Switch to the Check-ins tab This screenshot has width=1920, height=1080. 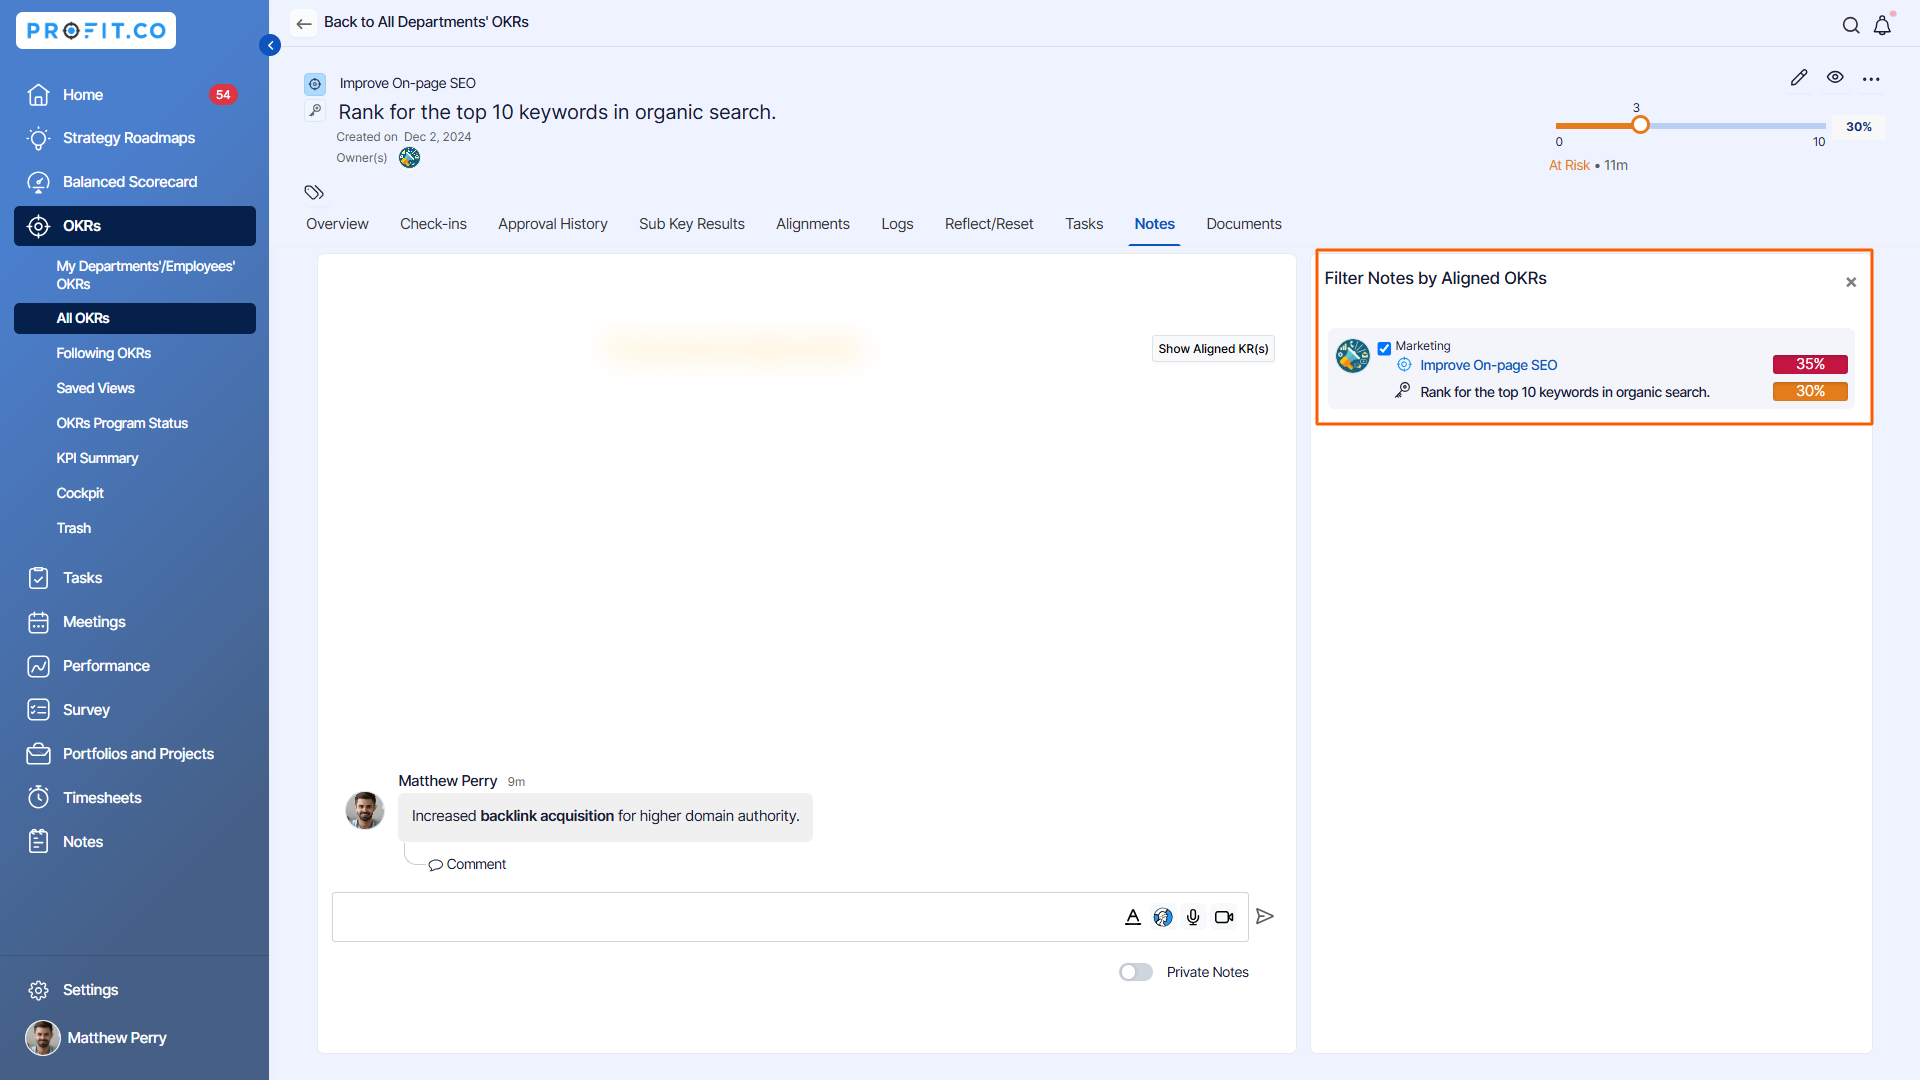(433, 224)
